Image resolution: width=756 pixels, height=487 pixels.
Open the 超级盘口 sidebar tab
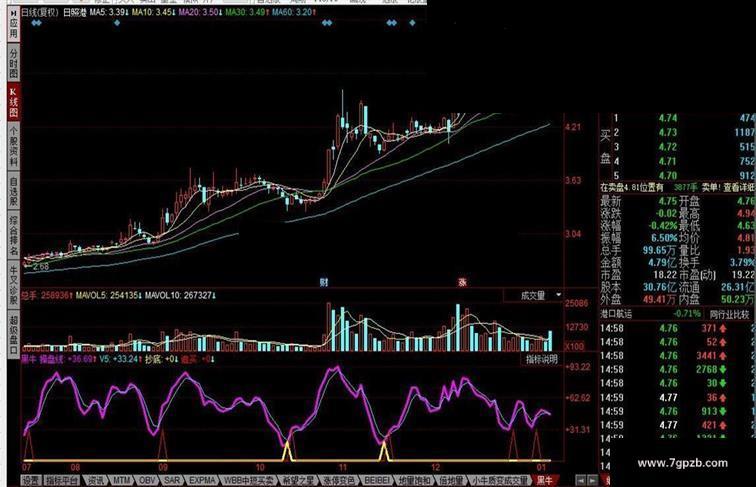pyautogui.click(x=14, y=334)
